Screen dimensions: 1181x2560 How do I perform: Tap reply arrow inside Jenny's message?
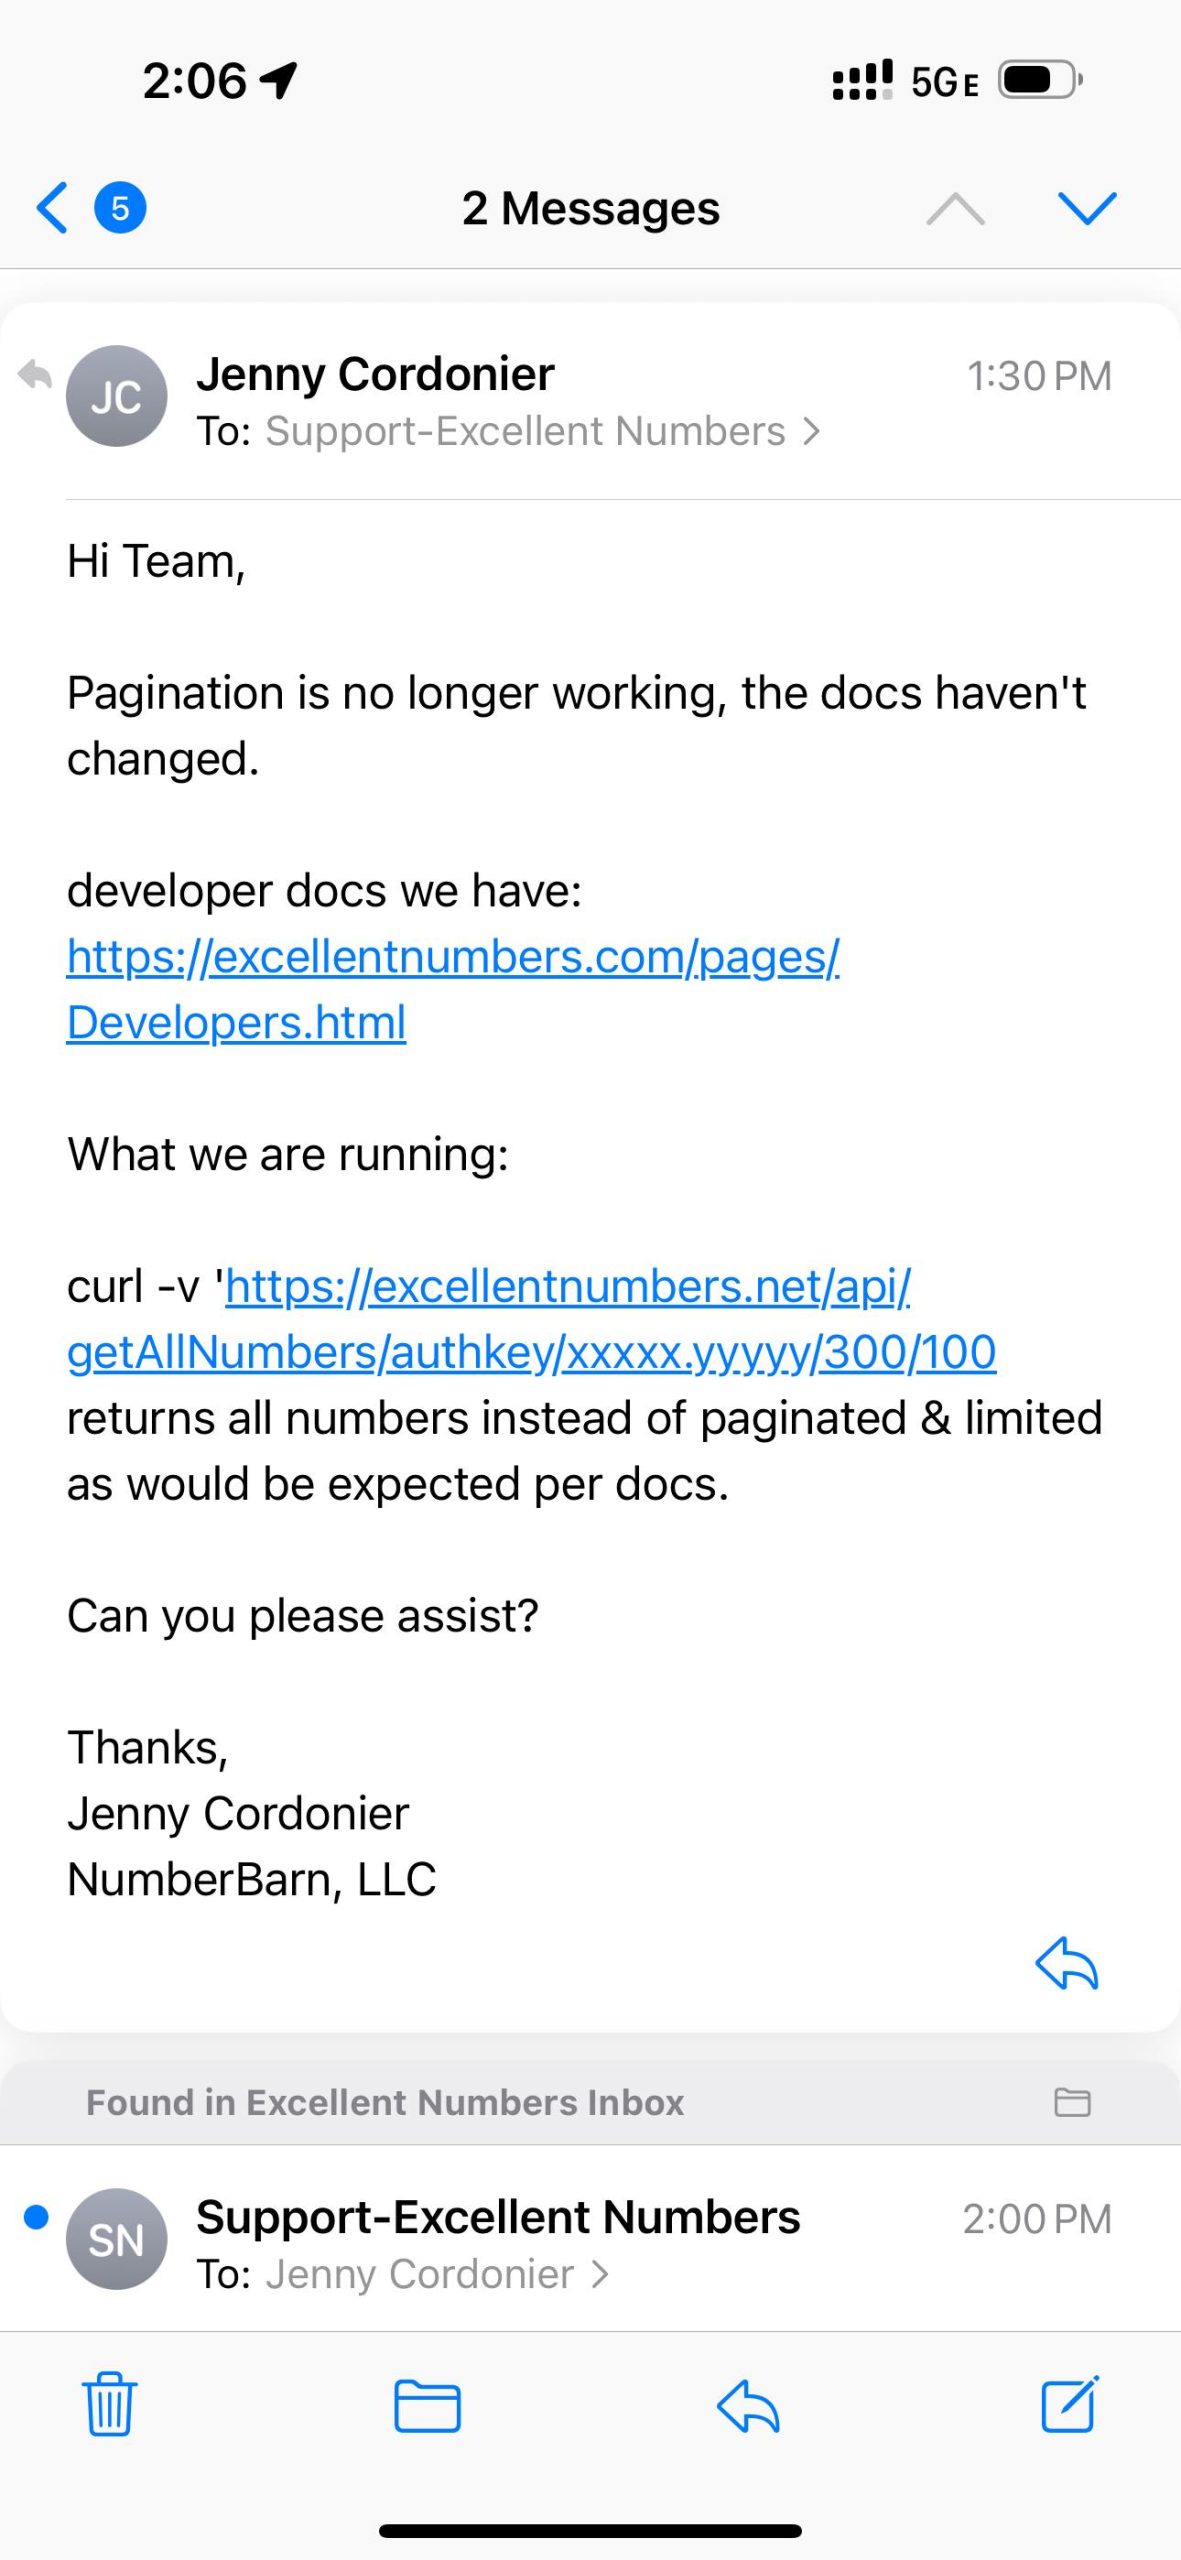[x=1067, y=1963]
